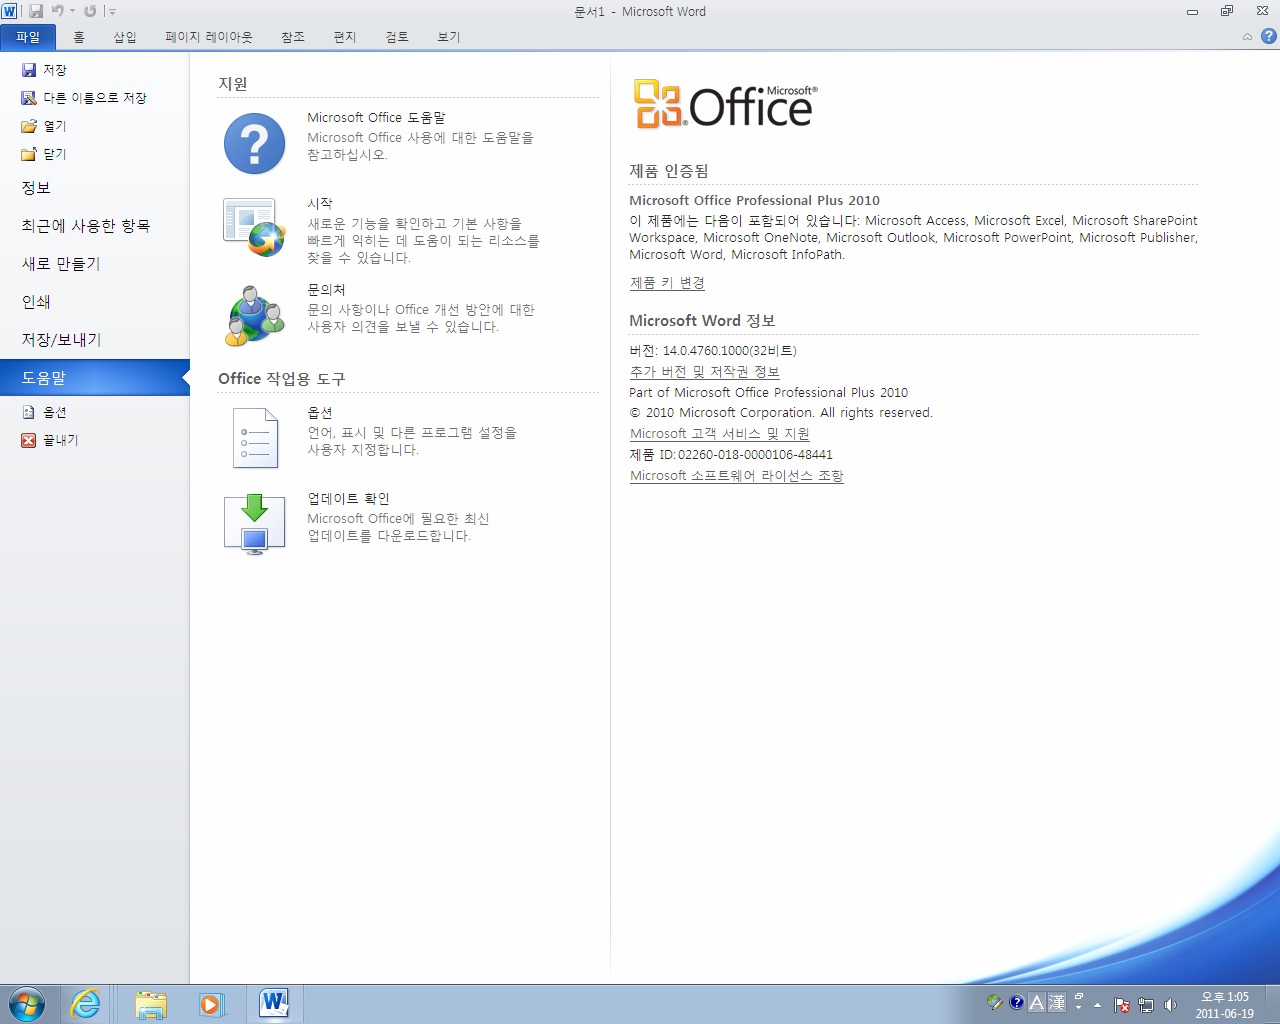Select 닫기 (Close) in the sidebar
The image size is (1280, 1024).
45,154
